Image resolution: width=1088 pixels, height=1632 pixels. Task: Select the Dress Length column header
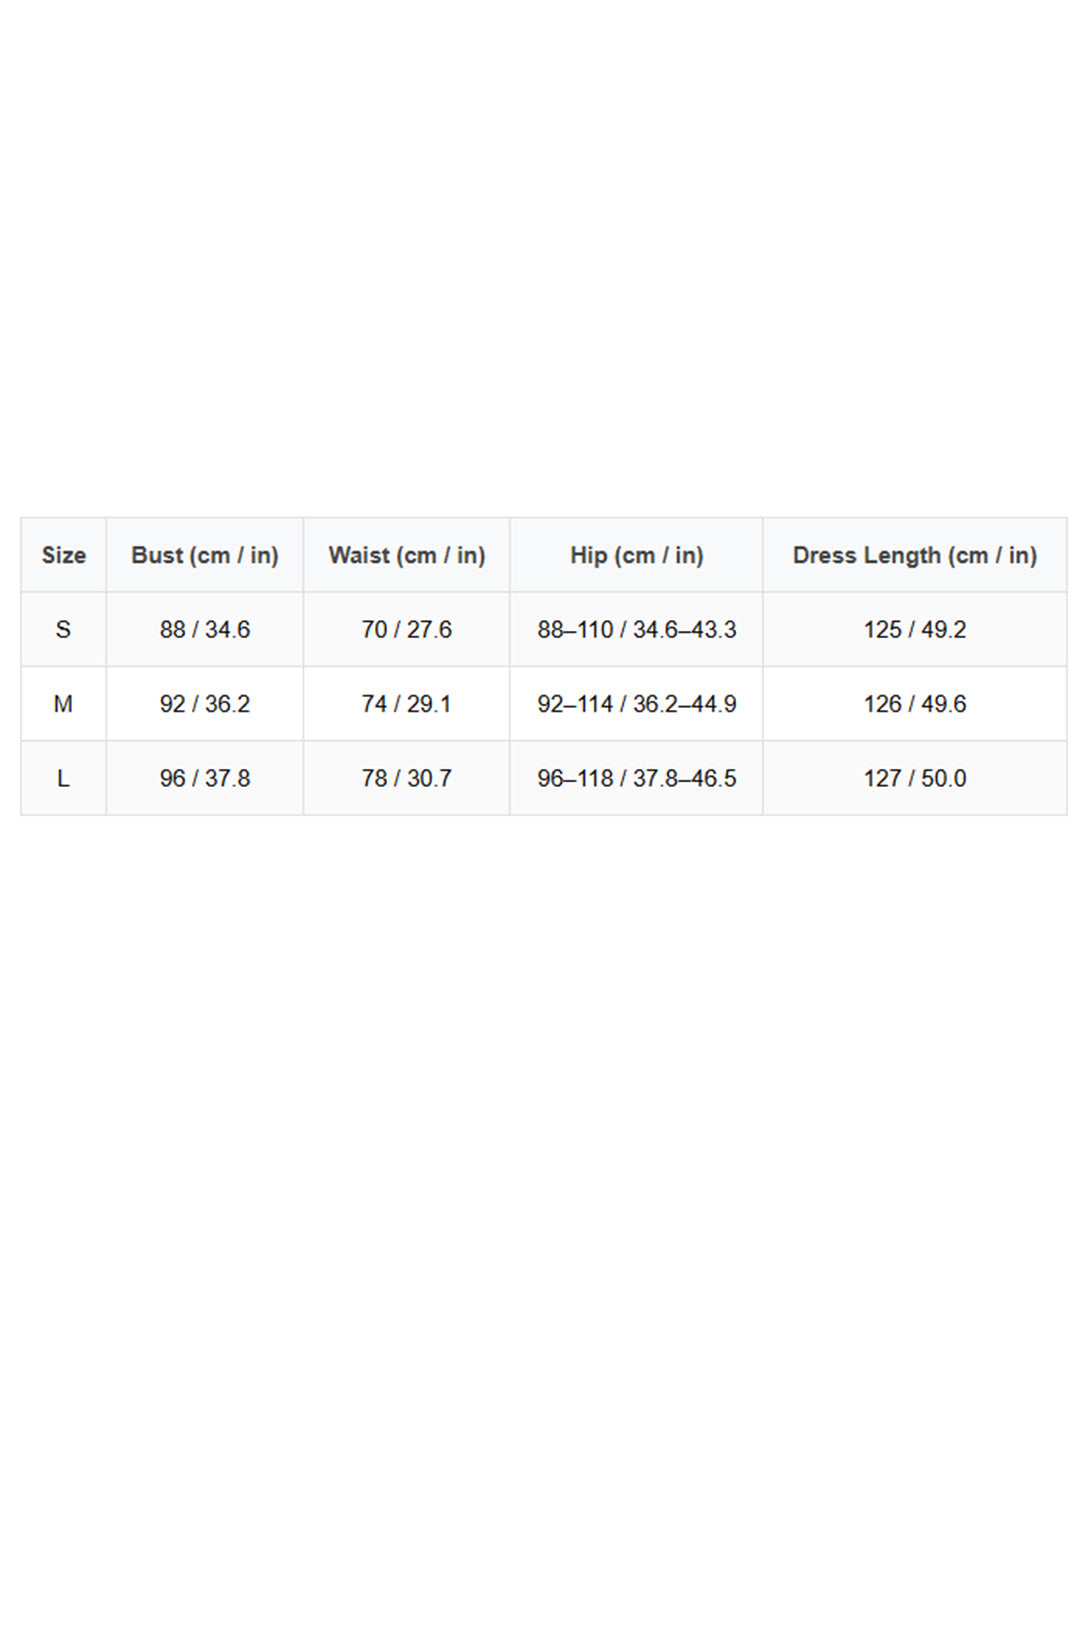coord(915,555)
